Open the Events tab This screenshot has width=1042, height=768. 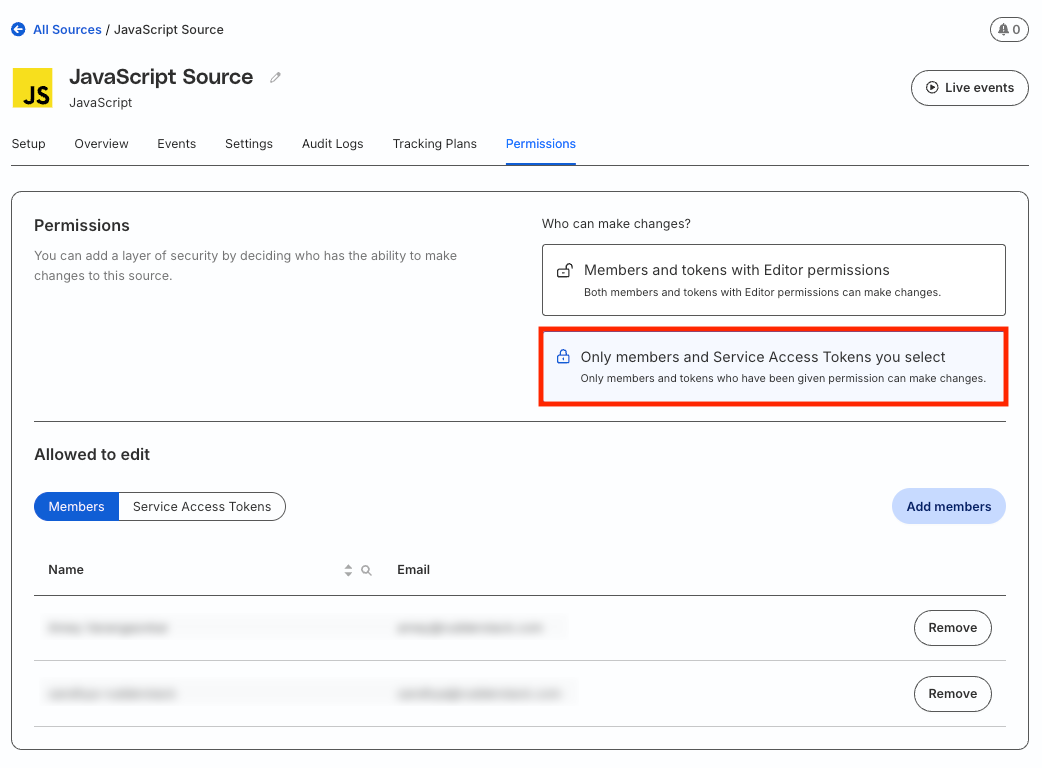176,144
